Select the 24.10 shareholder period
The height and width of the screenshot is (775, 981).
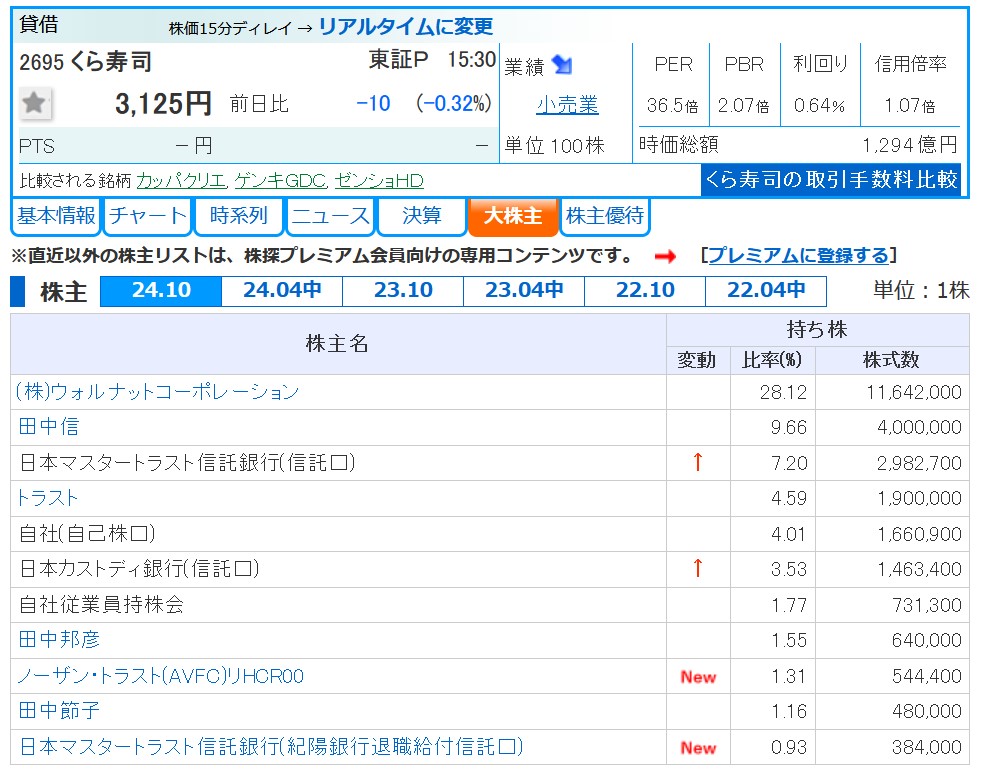point(161,290)
